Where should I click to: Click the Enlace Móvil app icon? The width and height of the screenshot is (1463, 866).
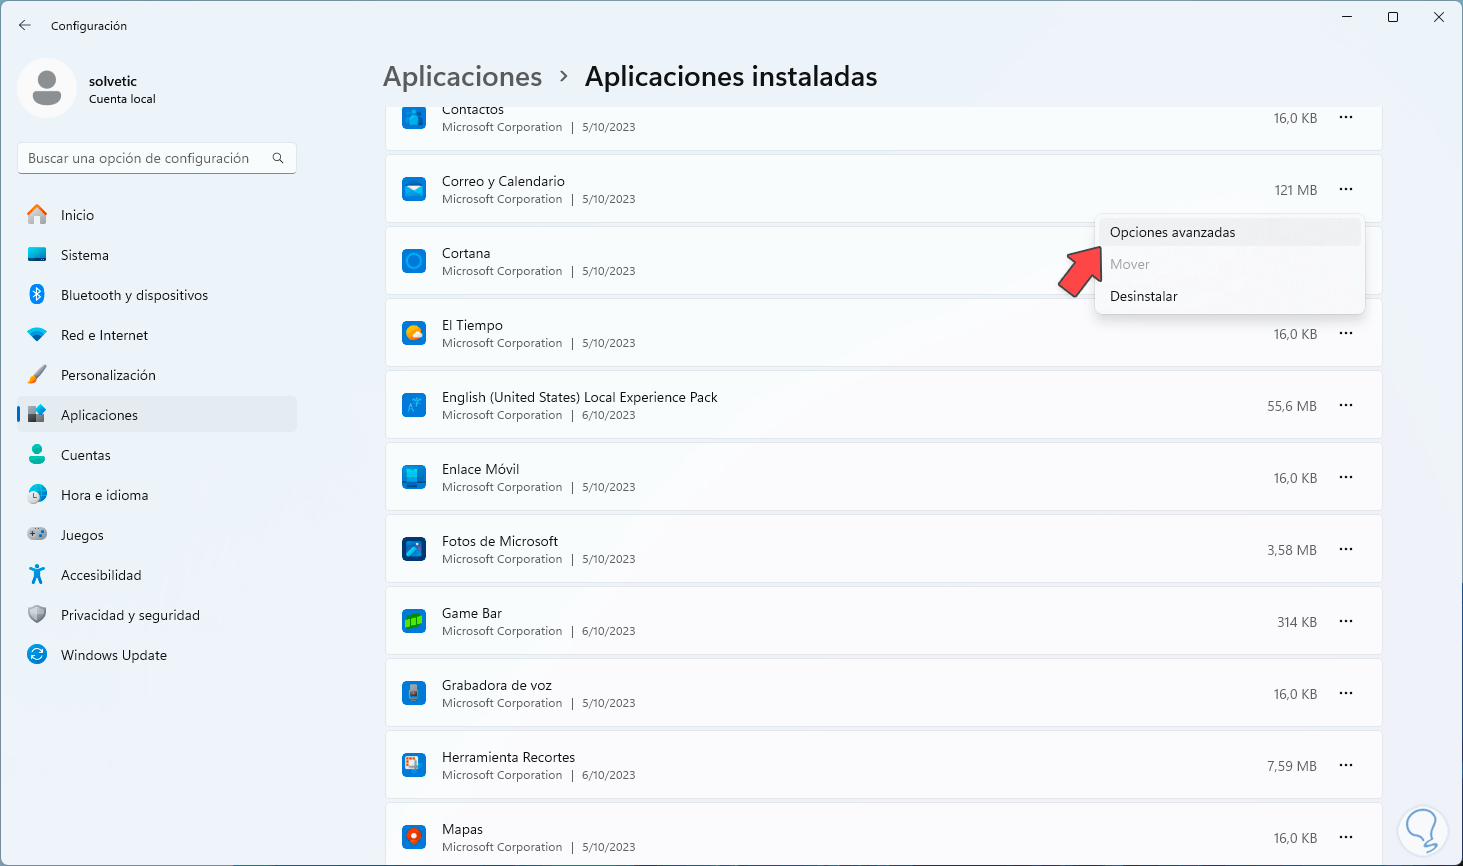(x=414, y=477)
